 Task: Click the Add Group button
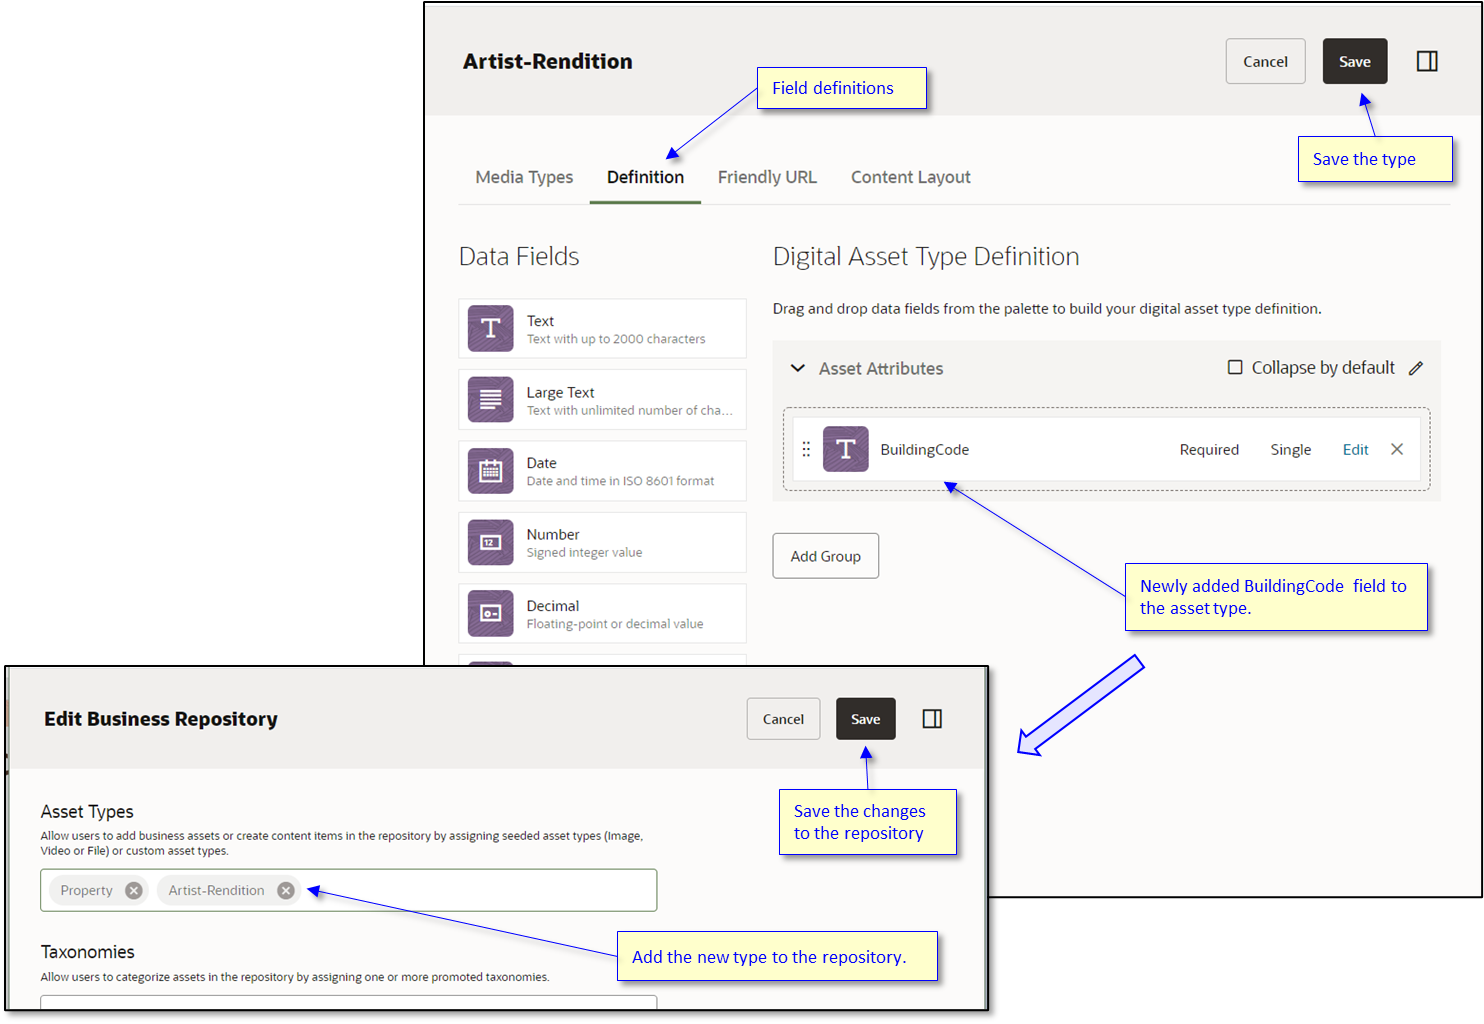(825, 556)
